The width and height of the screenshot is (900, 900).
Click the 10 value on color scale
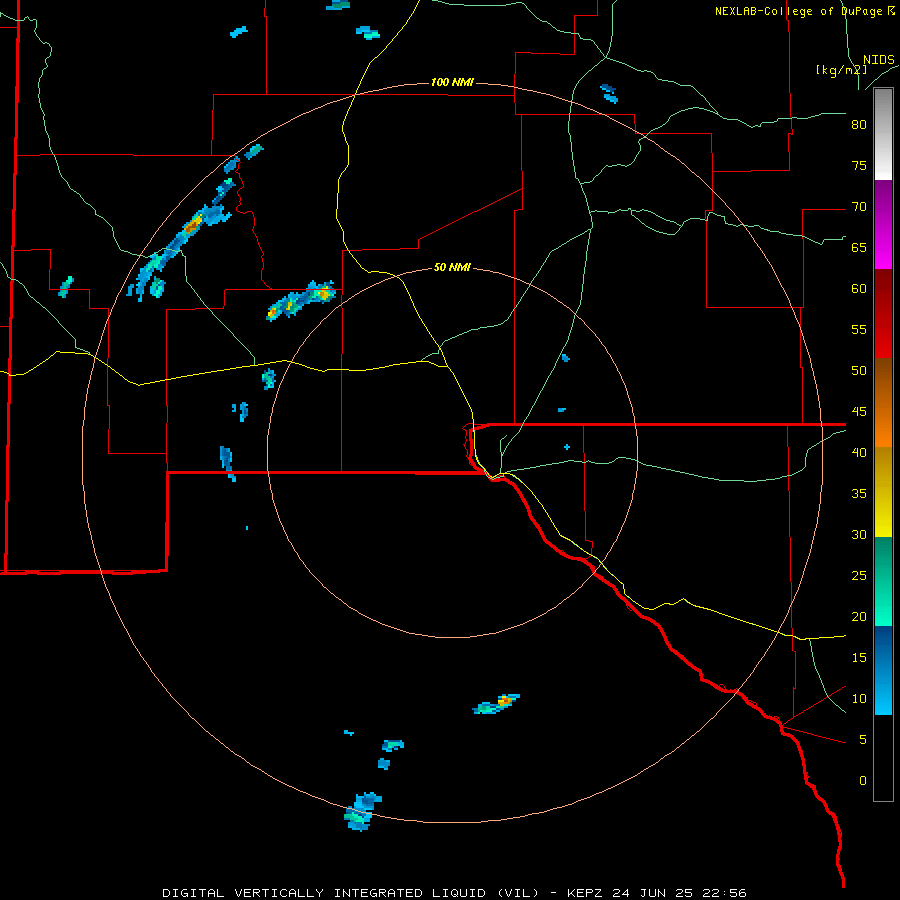coord(859,699)
